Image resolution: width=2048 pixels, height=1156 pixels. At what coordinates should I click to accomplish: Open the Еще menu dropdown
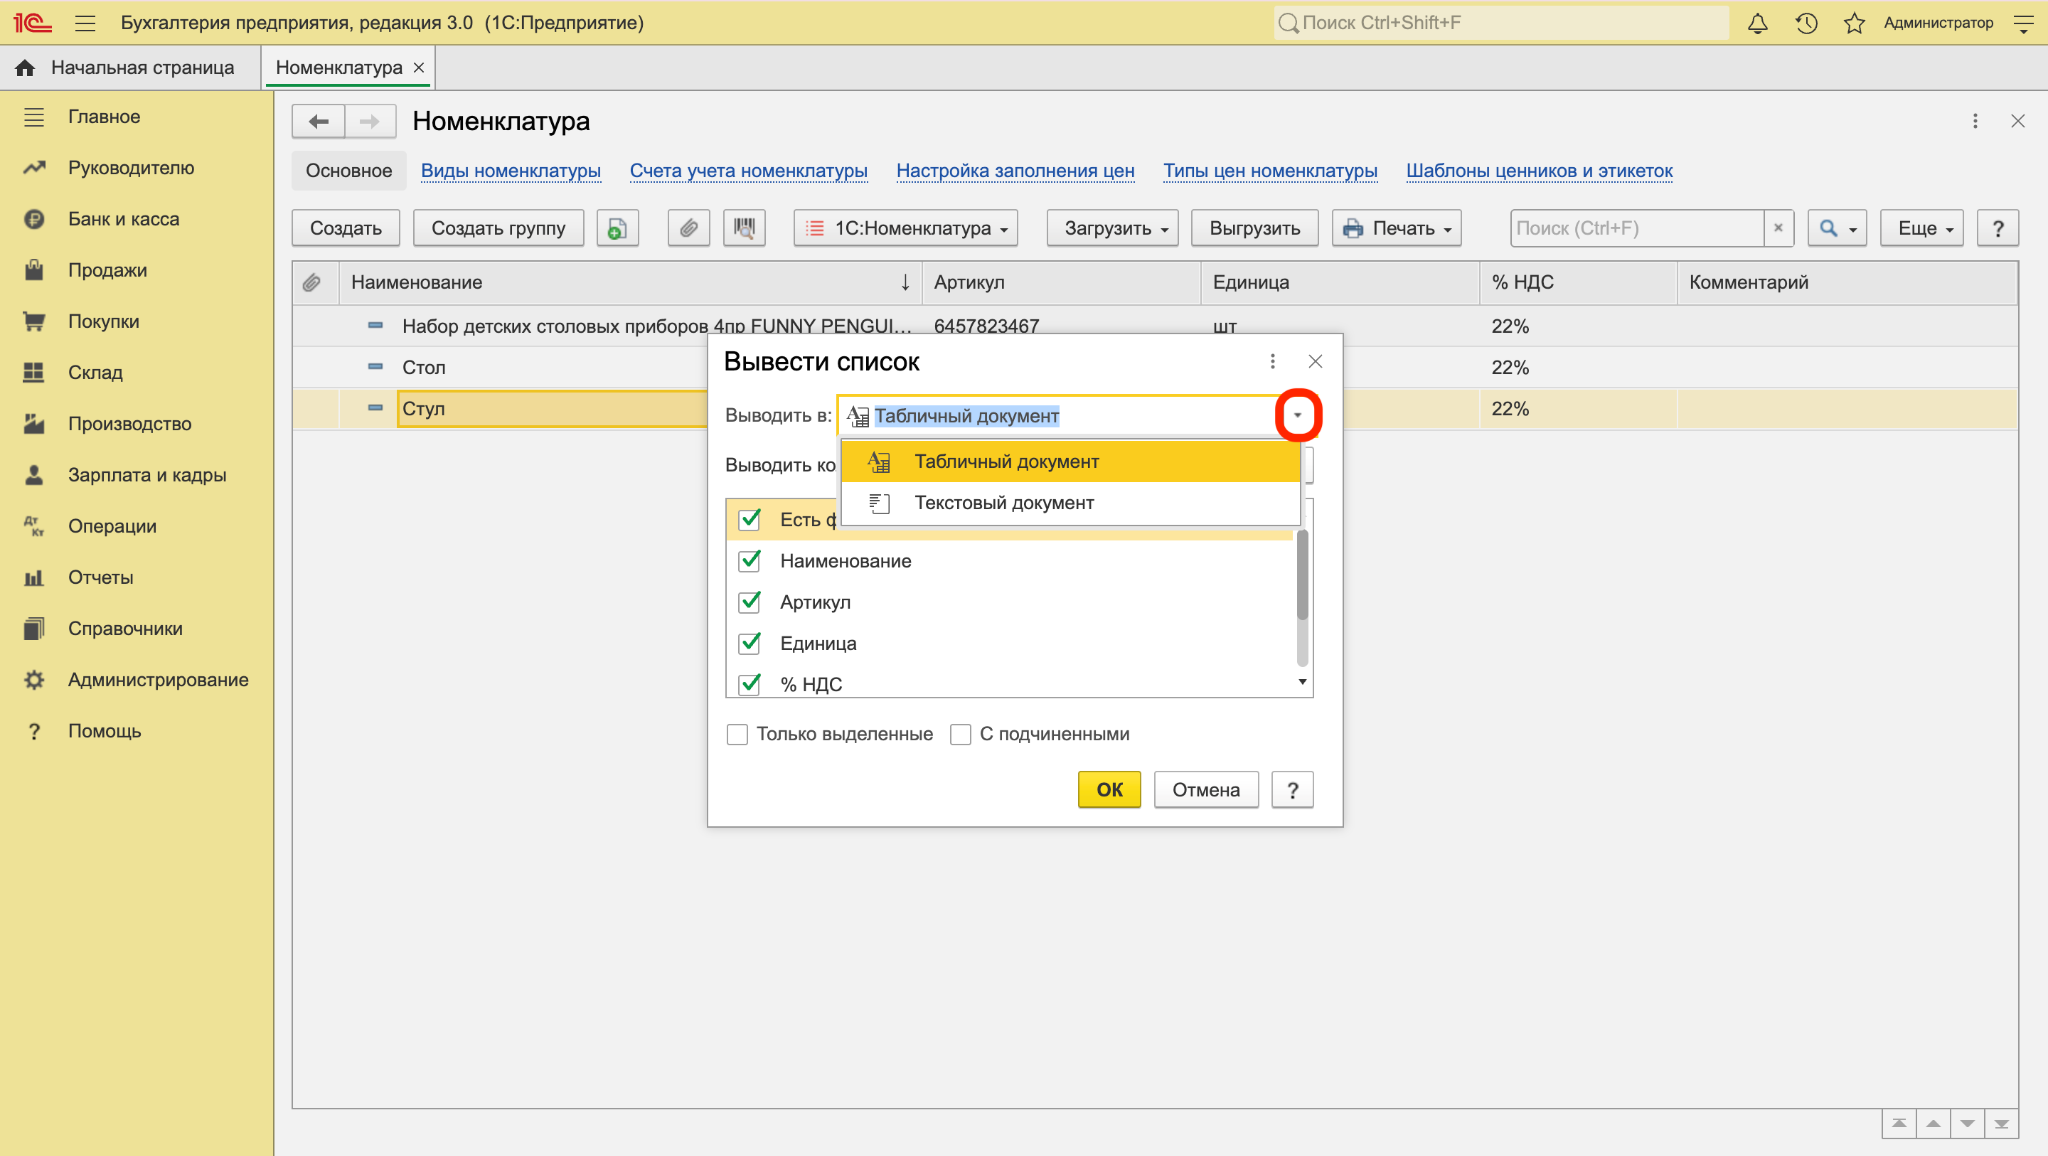pyautogui.click(x=1922, y=228)
